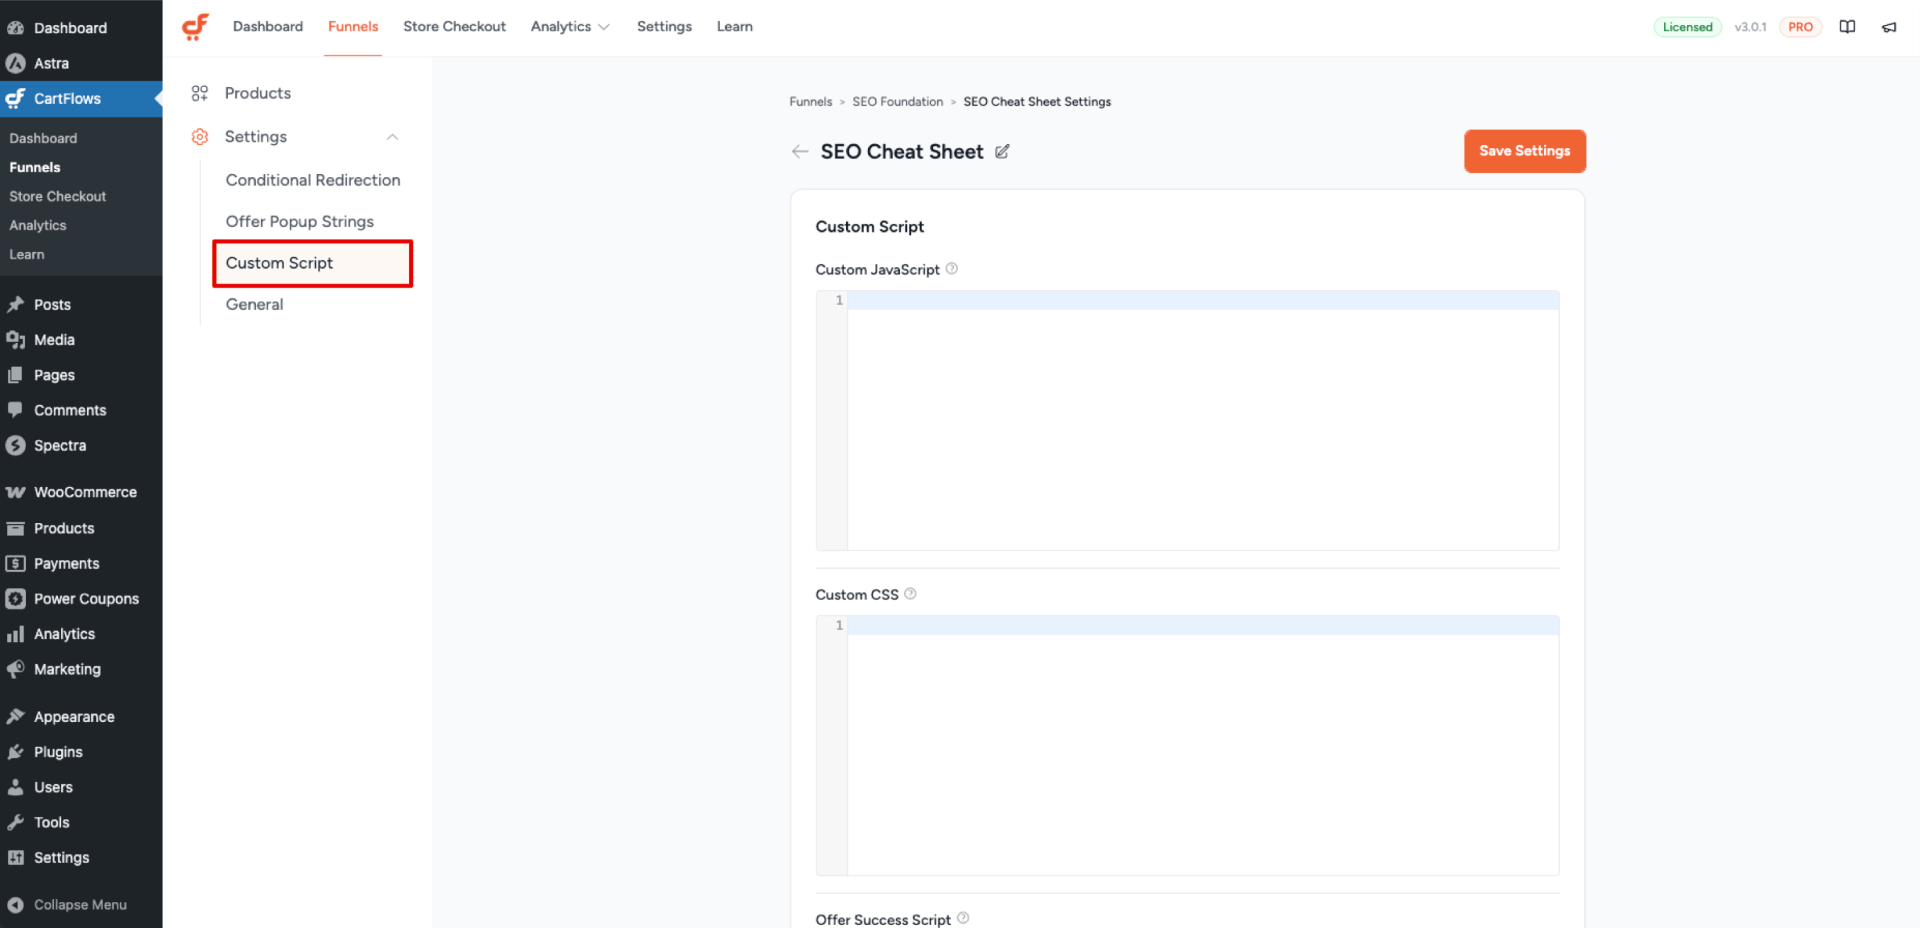Open Funnels in the CartFlows submenu
This screenshot has height=928, width=1920.
[35, 167]
